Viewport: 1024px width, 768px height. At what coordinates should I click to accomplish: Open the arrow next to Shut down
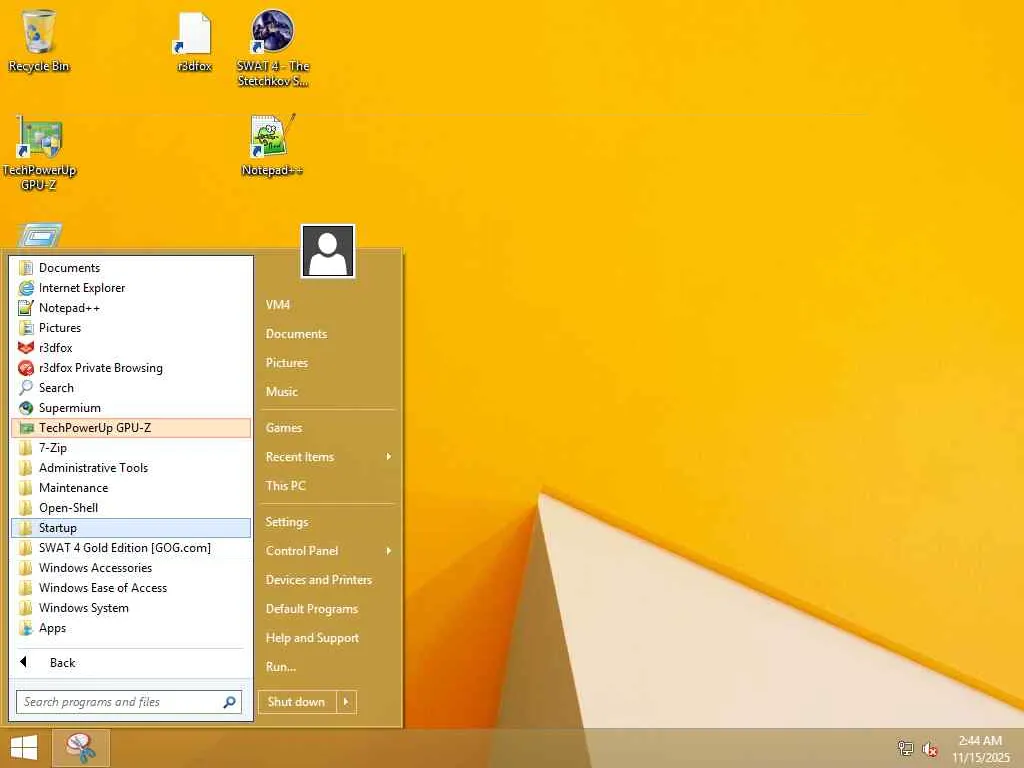pyautogui.click(x=346, y=702)
